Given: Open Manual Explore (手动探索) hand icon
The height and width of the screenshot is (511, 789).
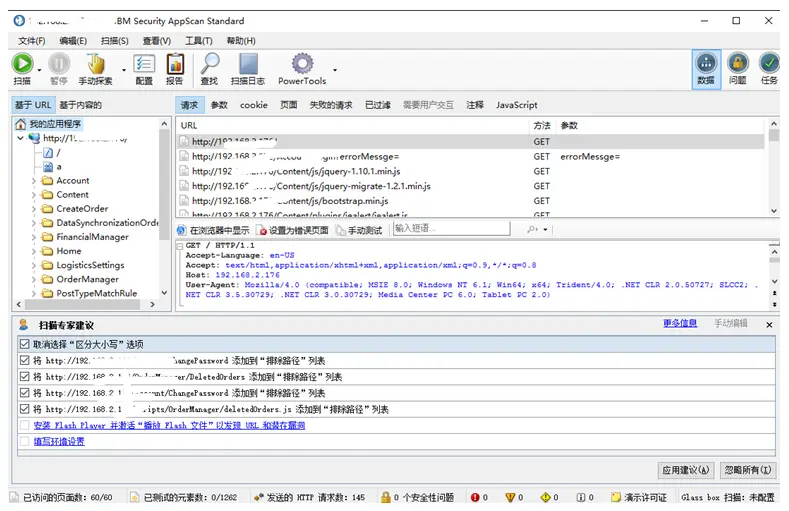Looking at the screenshot, I should [x=96, y=64].
